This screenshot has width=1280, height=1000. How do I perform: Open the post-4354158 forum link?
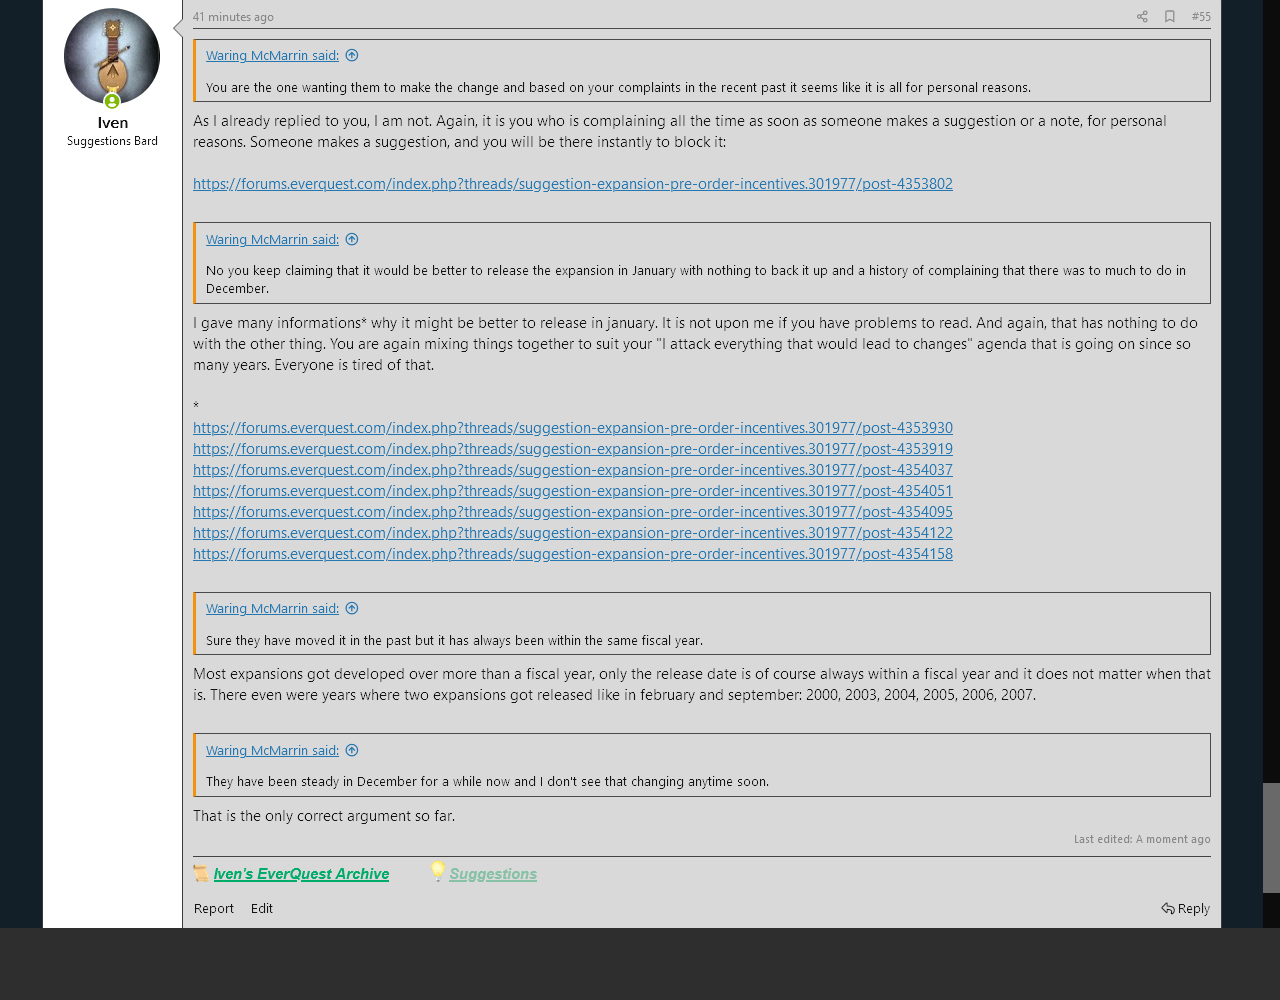pos(572,554)
